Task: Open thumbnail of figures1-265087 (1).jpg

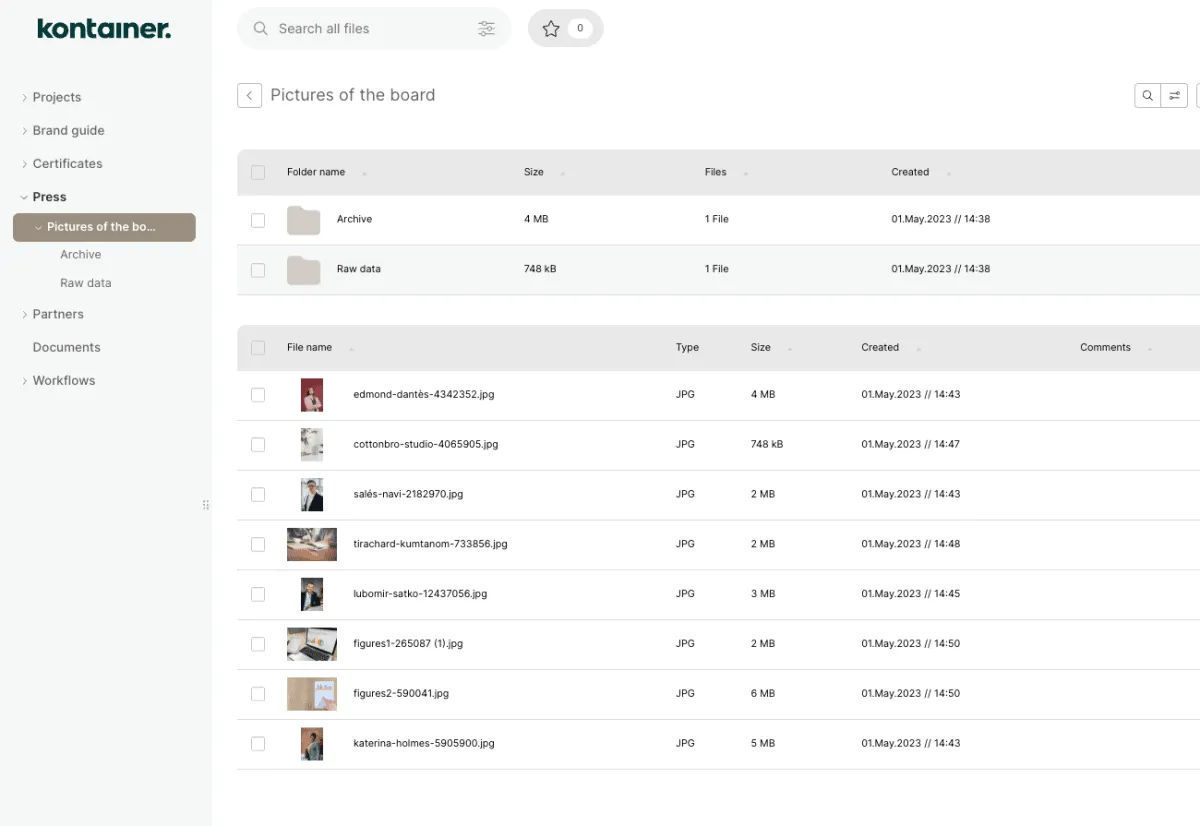Action: [x=312, y=644]
